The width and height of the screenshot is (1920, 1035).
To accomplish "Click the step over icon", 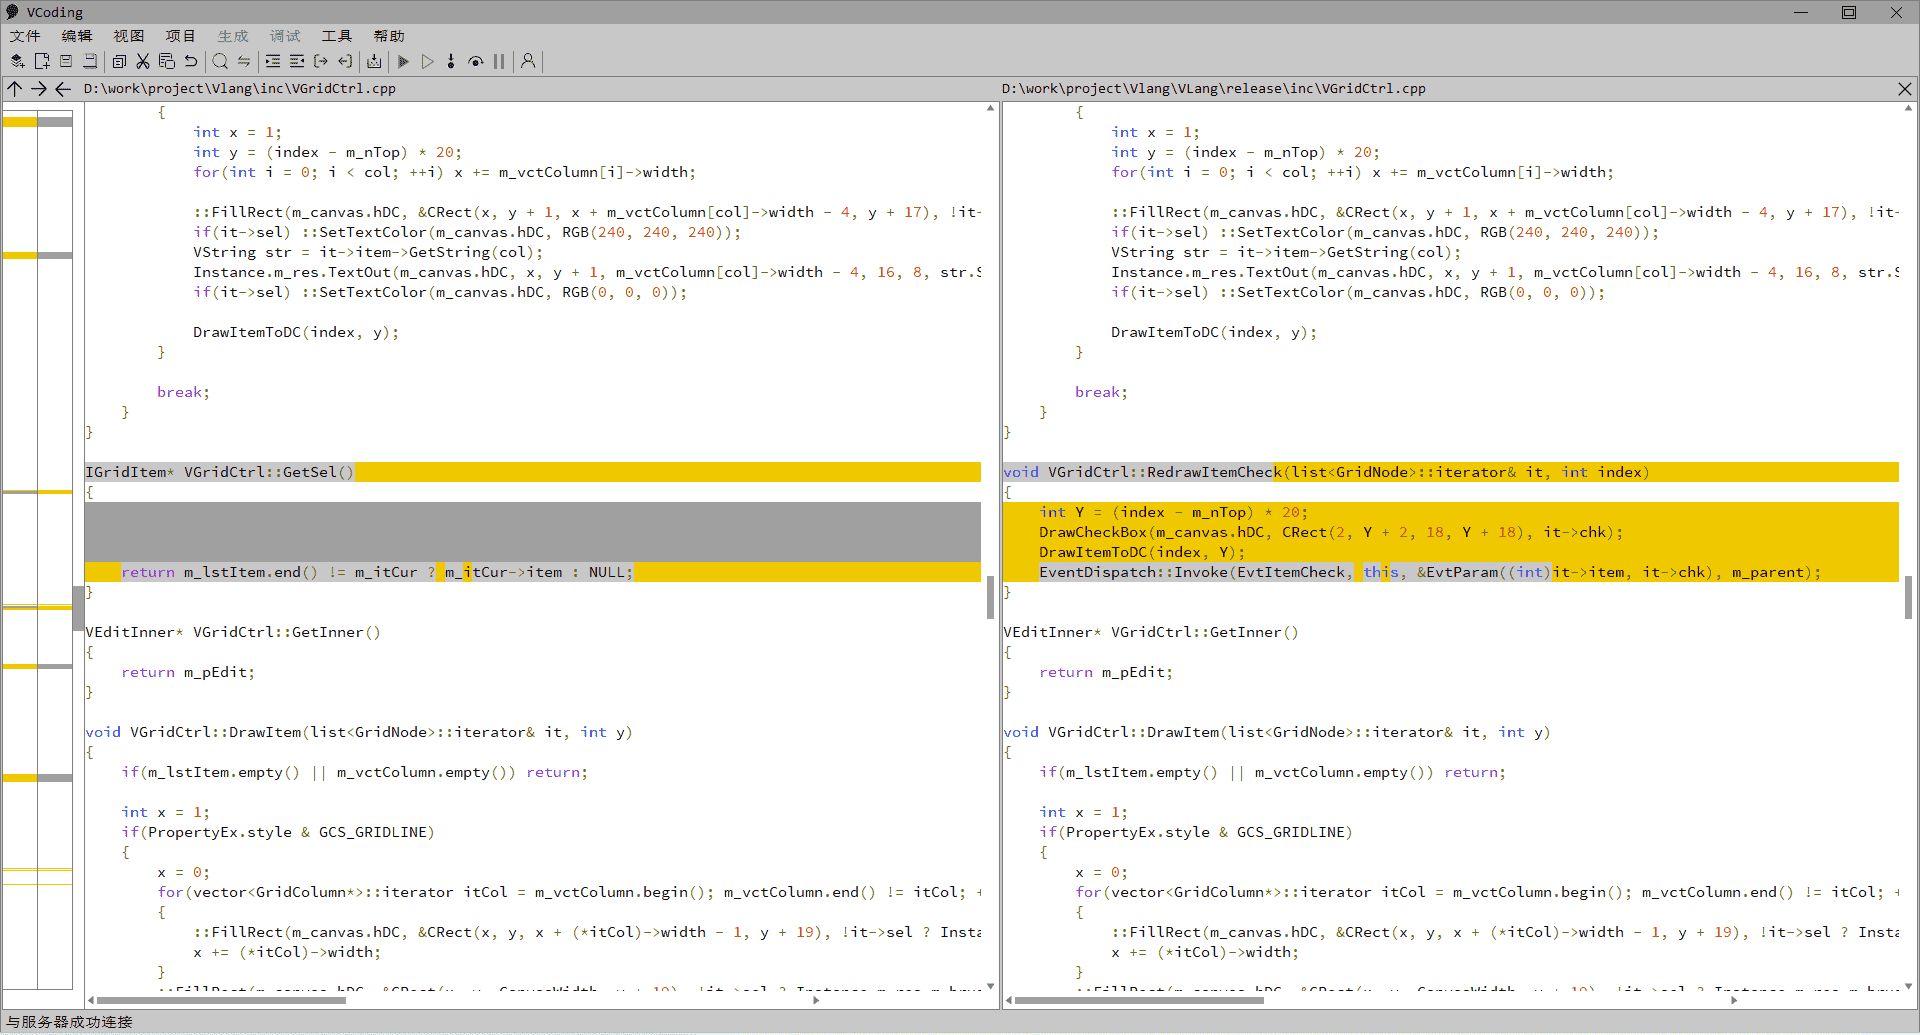I will (475, 61).
